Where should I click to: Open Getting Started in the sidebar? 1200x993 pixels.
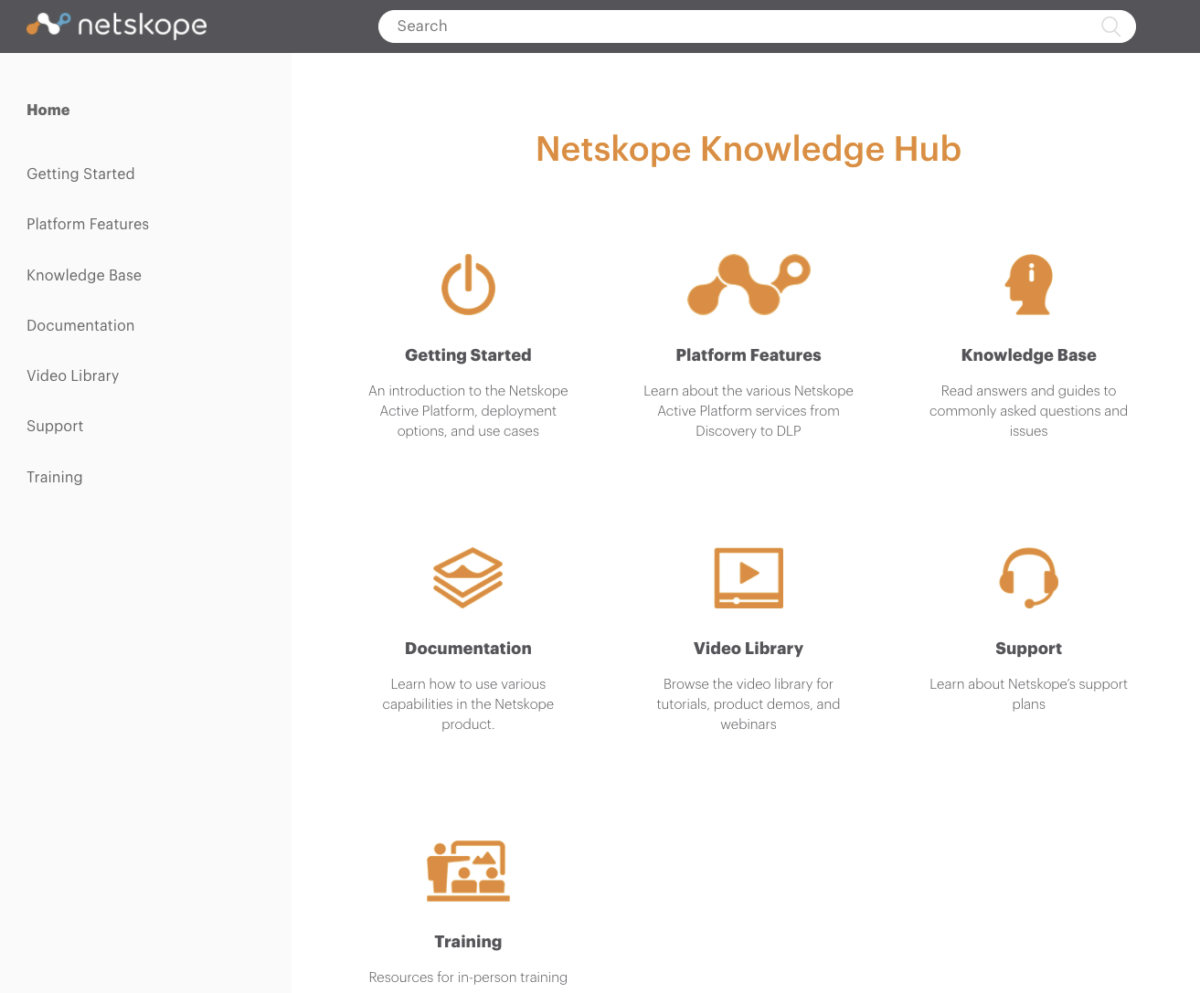pos(80,174)
